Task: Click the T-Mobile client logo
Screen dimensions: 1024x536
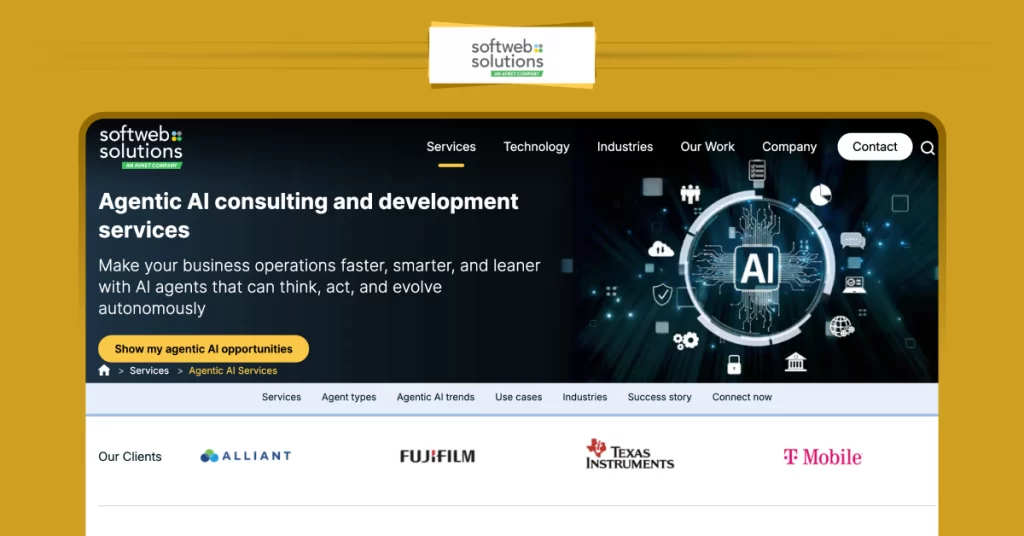Action: point(822,457)
